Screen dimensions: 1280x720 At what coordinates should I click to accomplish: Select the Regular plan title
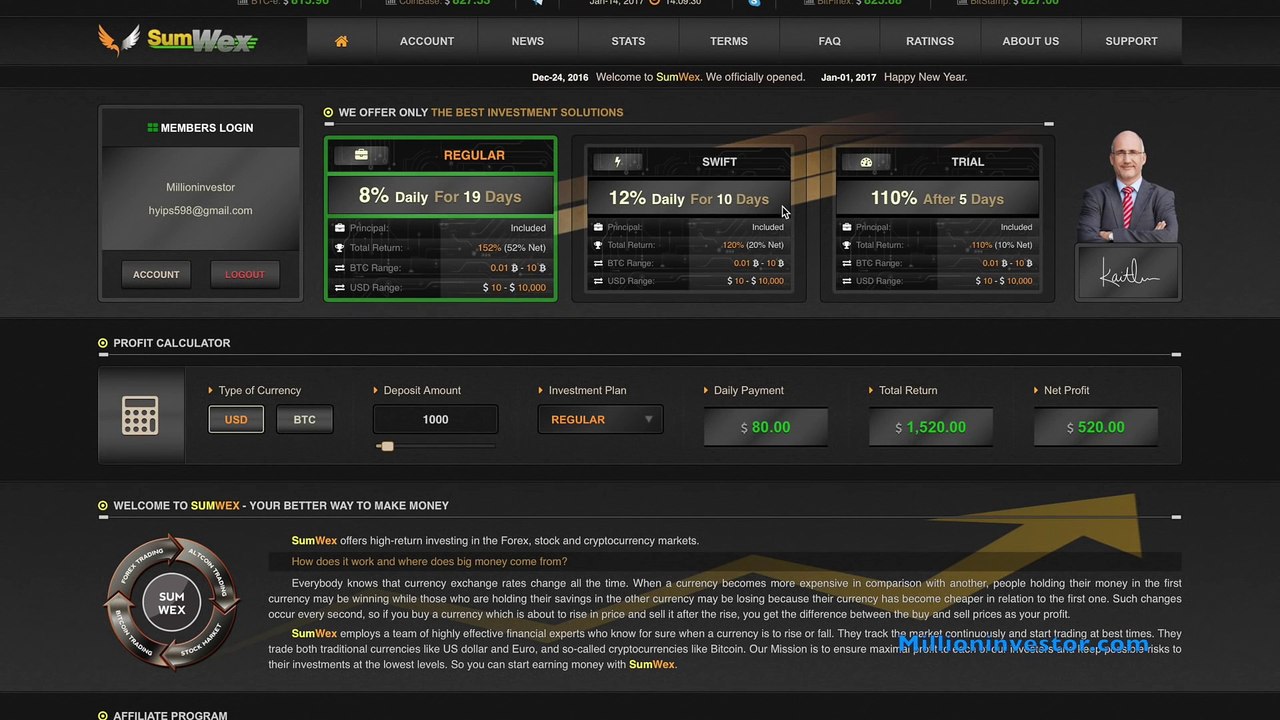(474, 155)
